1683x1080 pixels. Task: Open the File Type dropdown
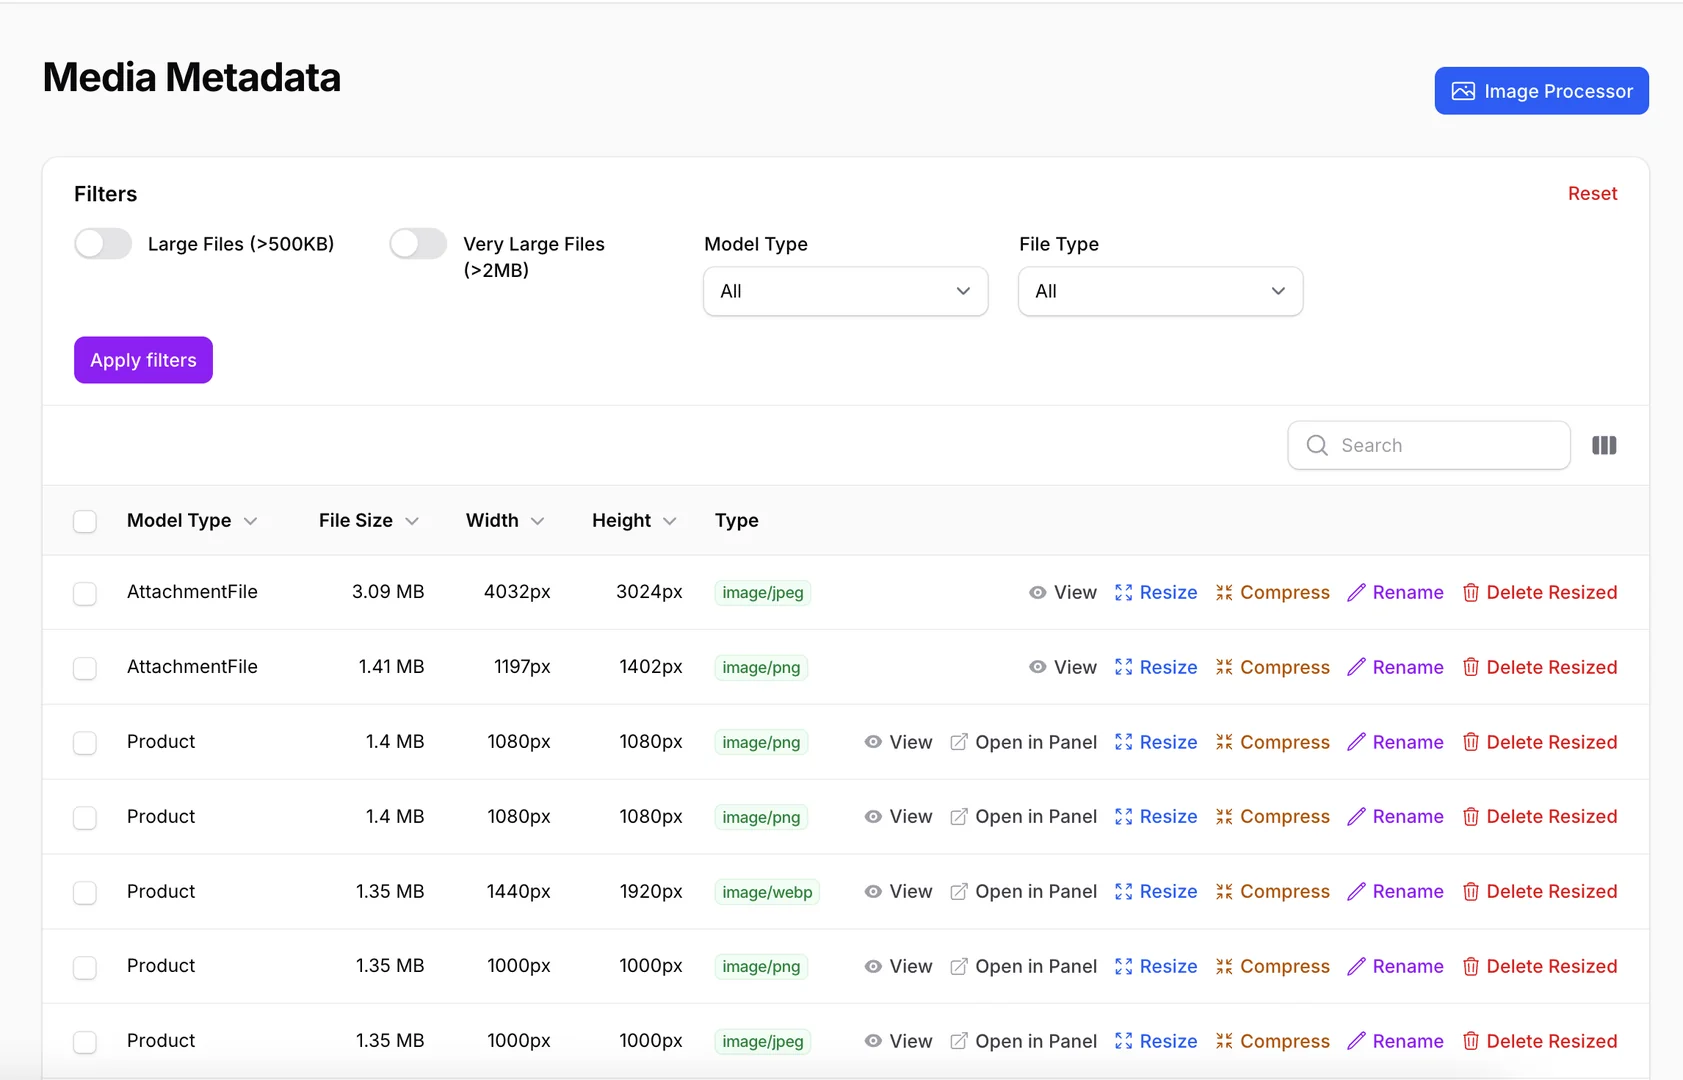point(1159,291)
